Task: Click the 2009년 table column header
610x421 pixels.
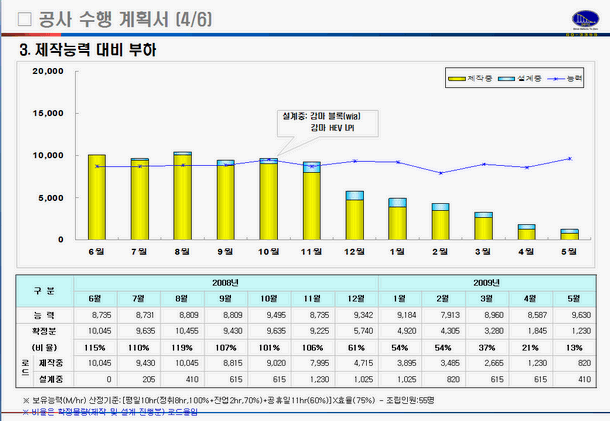Action: (x=482, y=283)
